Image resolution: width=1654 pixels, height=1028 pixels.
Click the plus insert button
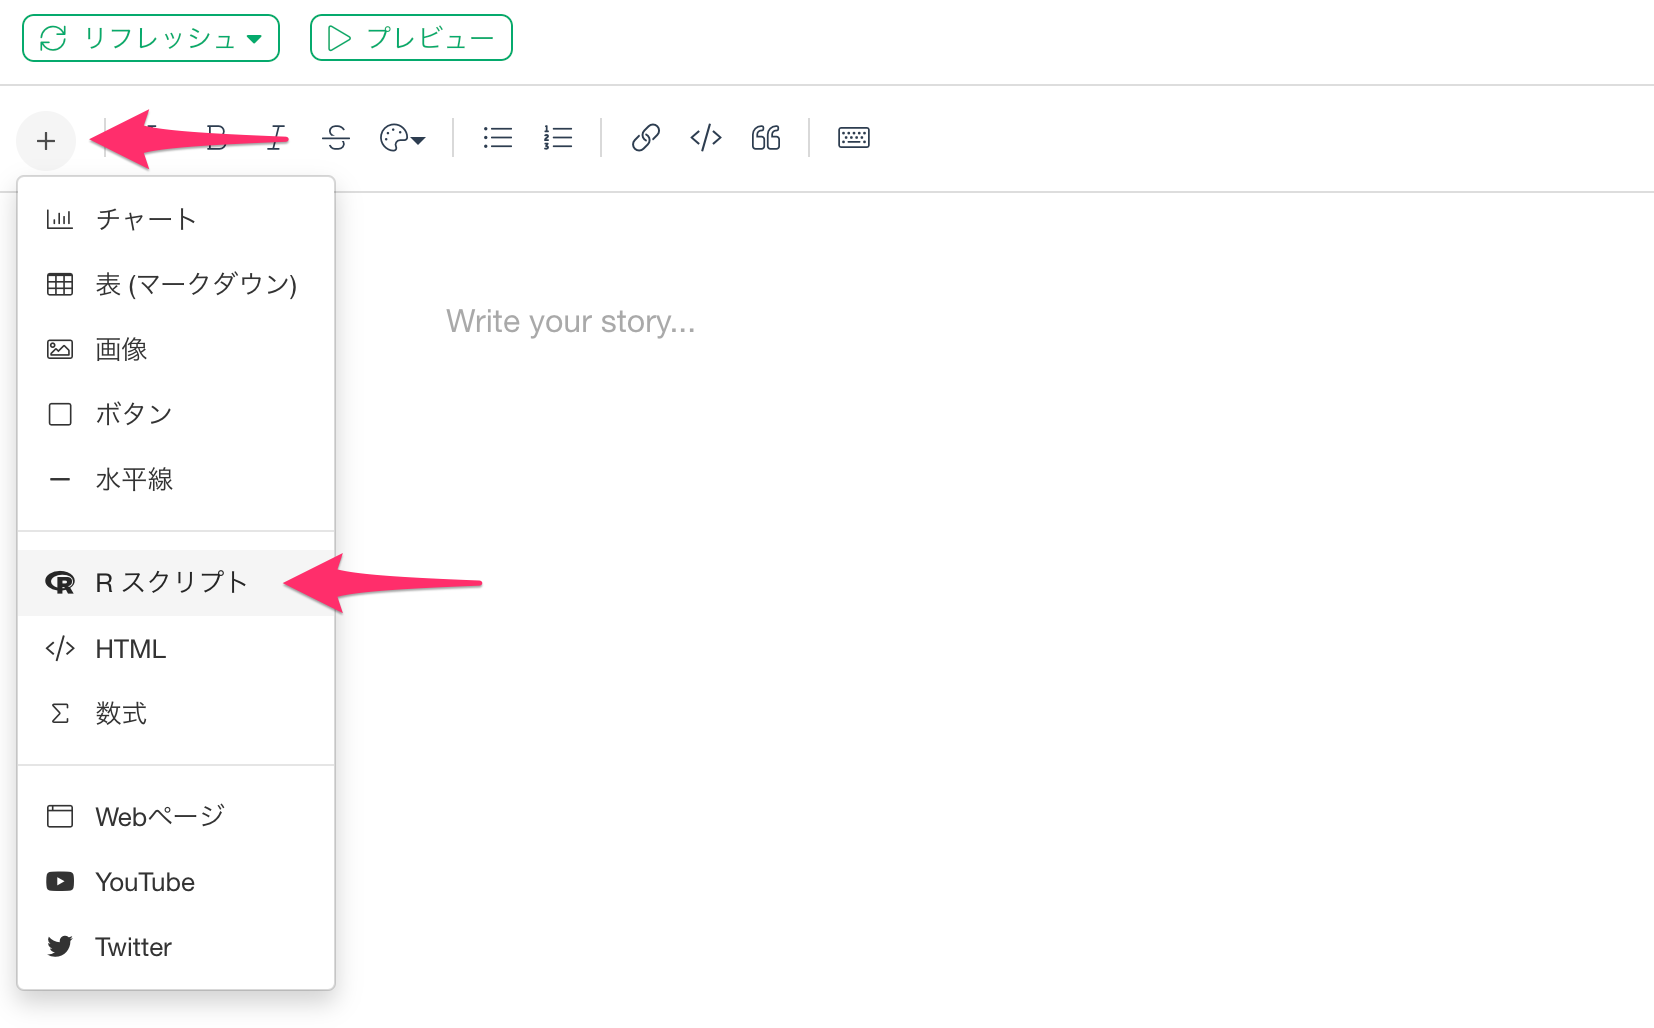click(x=46, y=141)
